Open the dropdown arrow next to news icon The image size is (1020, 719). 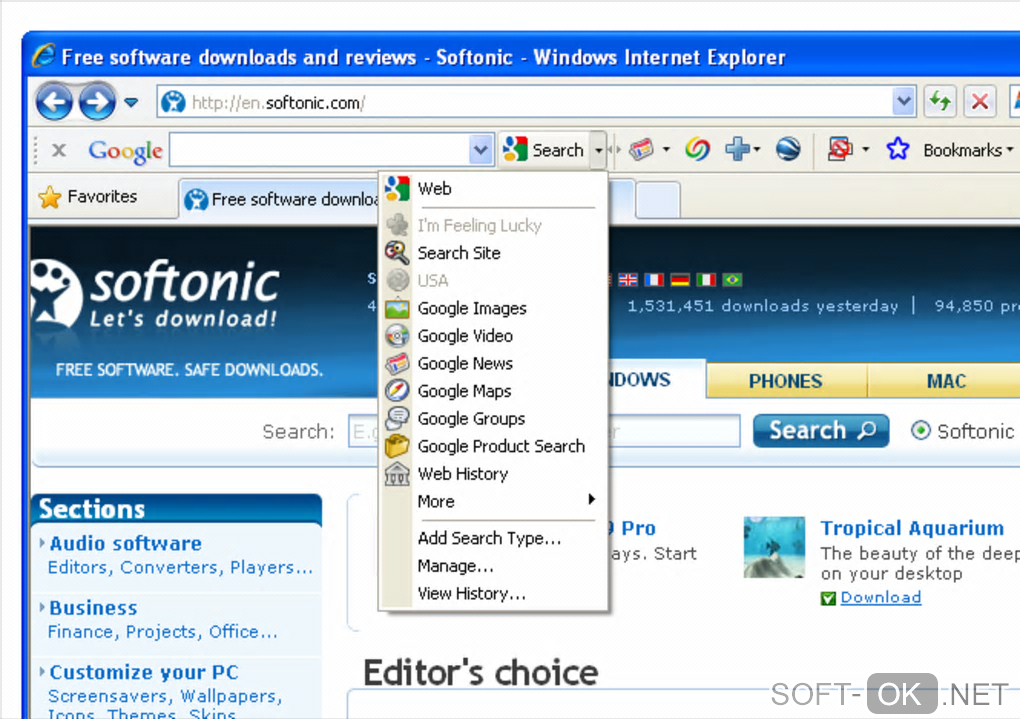666,150
